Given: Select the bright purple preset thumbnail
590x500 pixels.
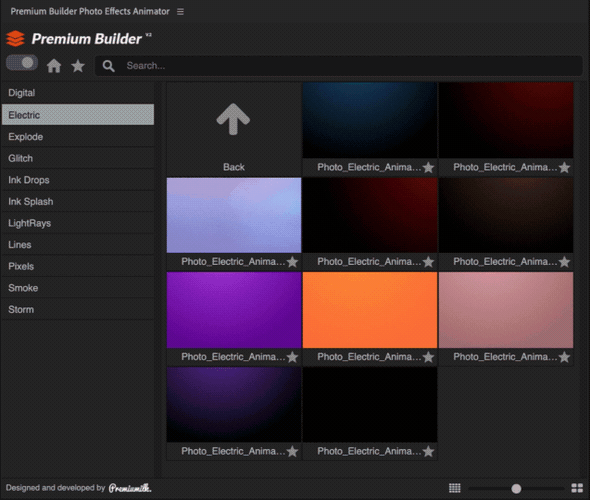Looking at the screenshot, I should [x=234, y=310].
